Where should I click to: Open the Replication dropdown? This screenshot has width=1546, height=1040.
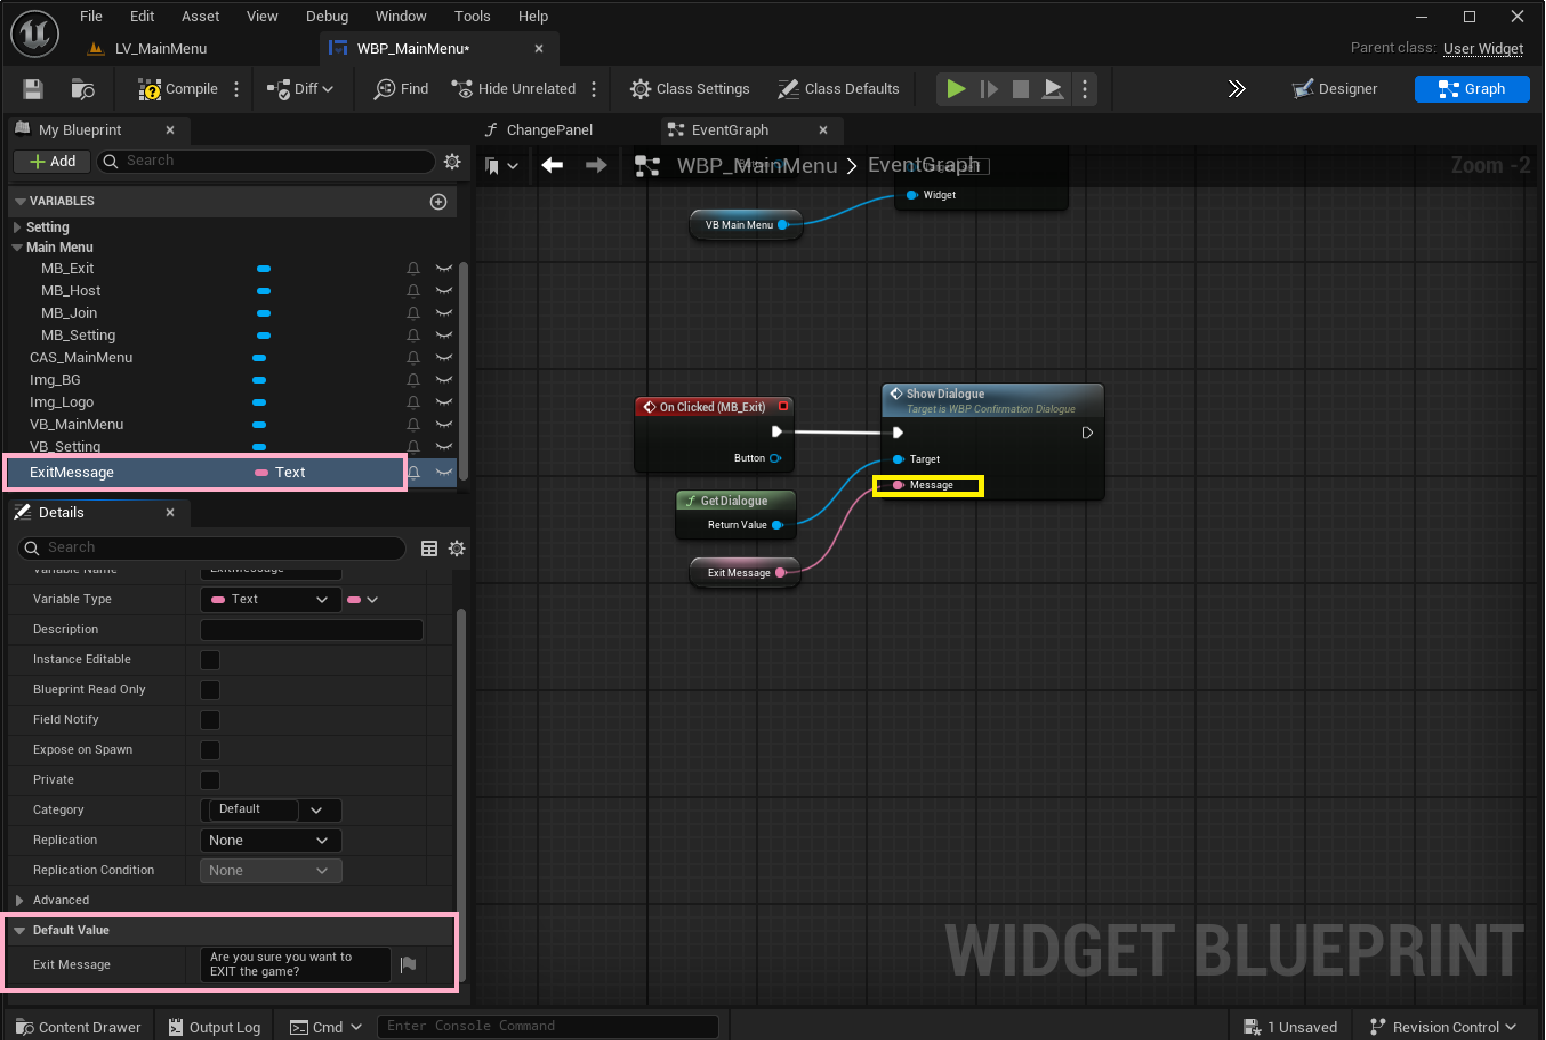tap(271, 840)
